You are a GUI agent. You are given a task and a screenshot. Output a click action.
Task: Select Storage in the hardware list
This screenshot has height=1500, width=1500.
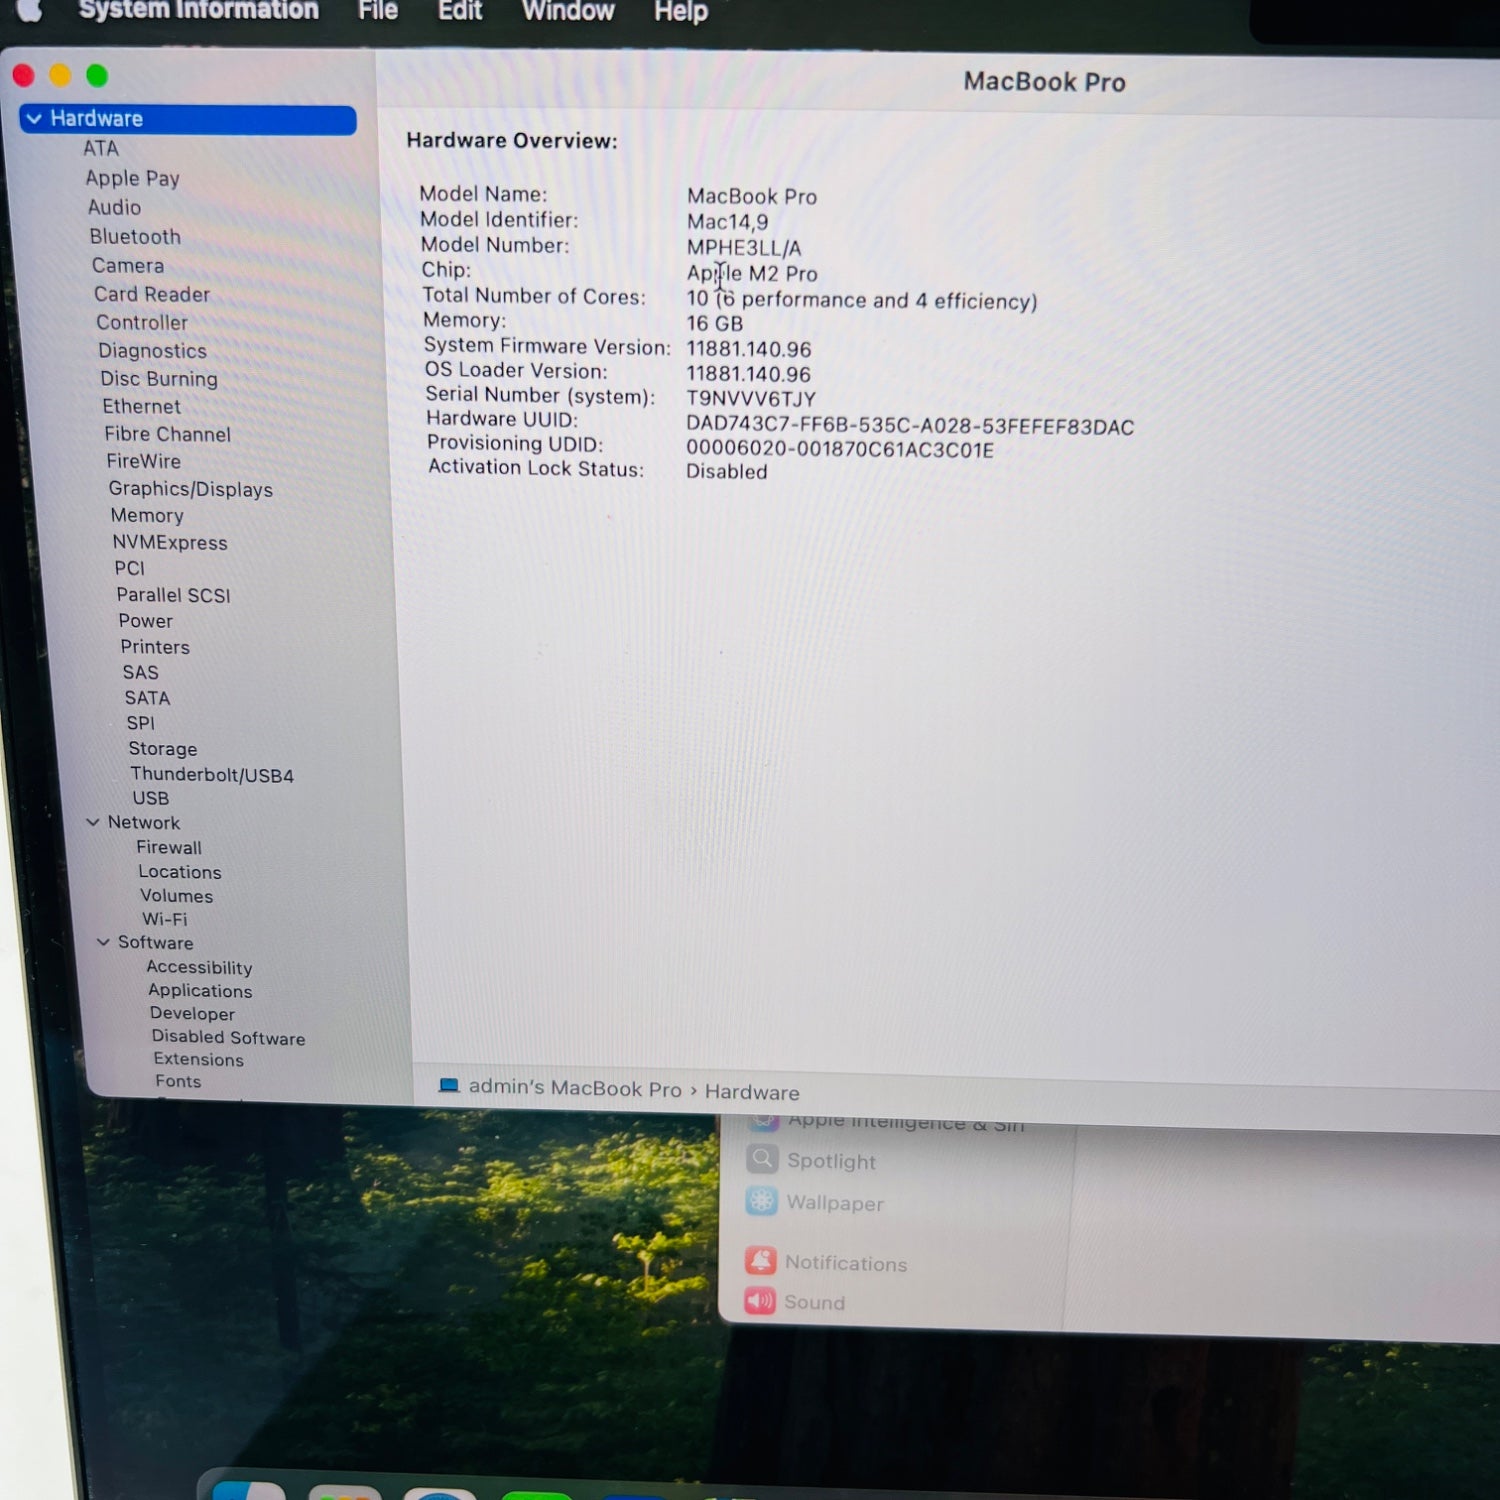162,749
